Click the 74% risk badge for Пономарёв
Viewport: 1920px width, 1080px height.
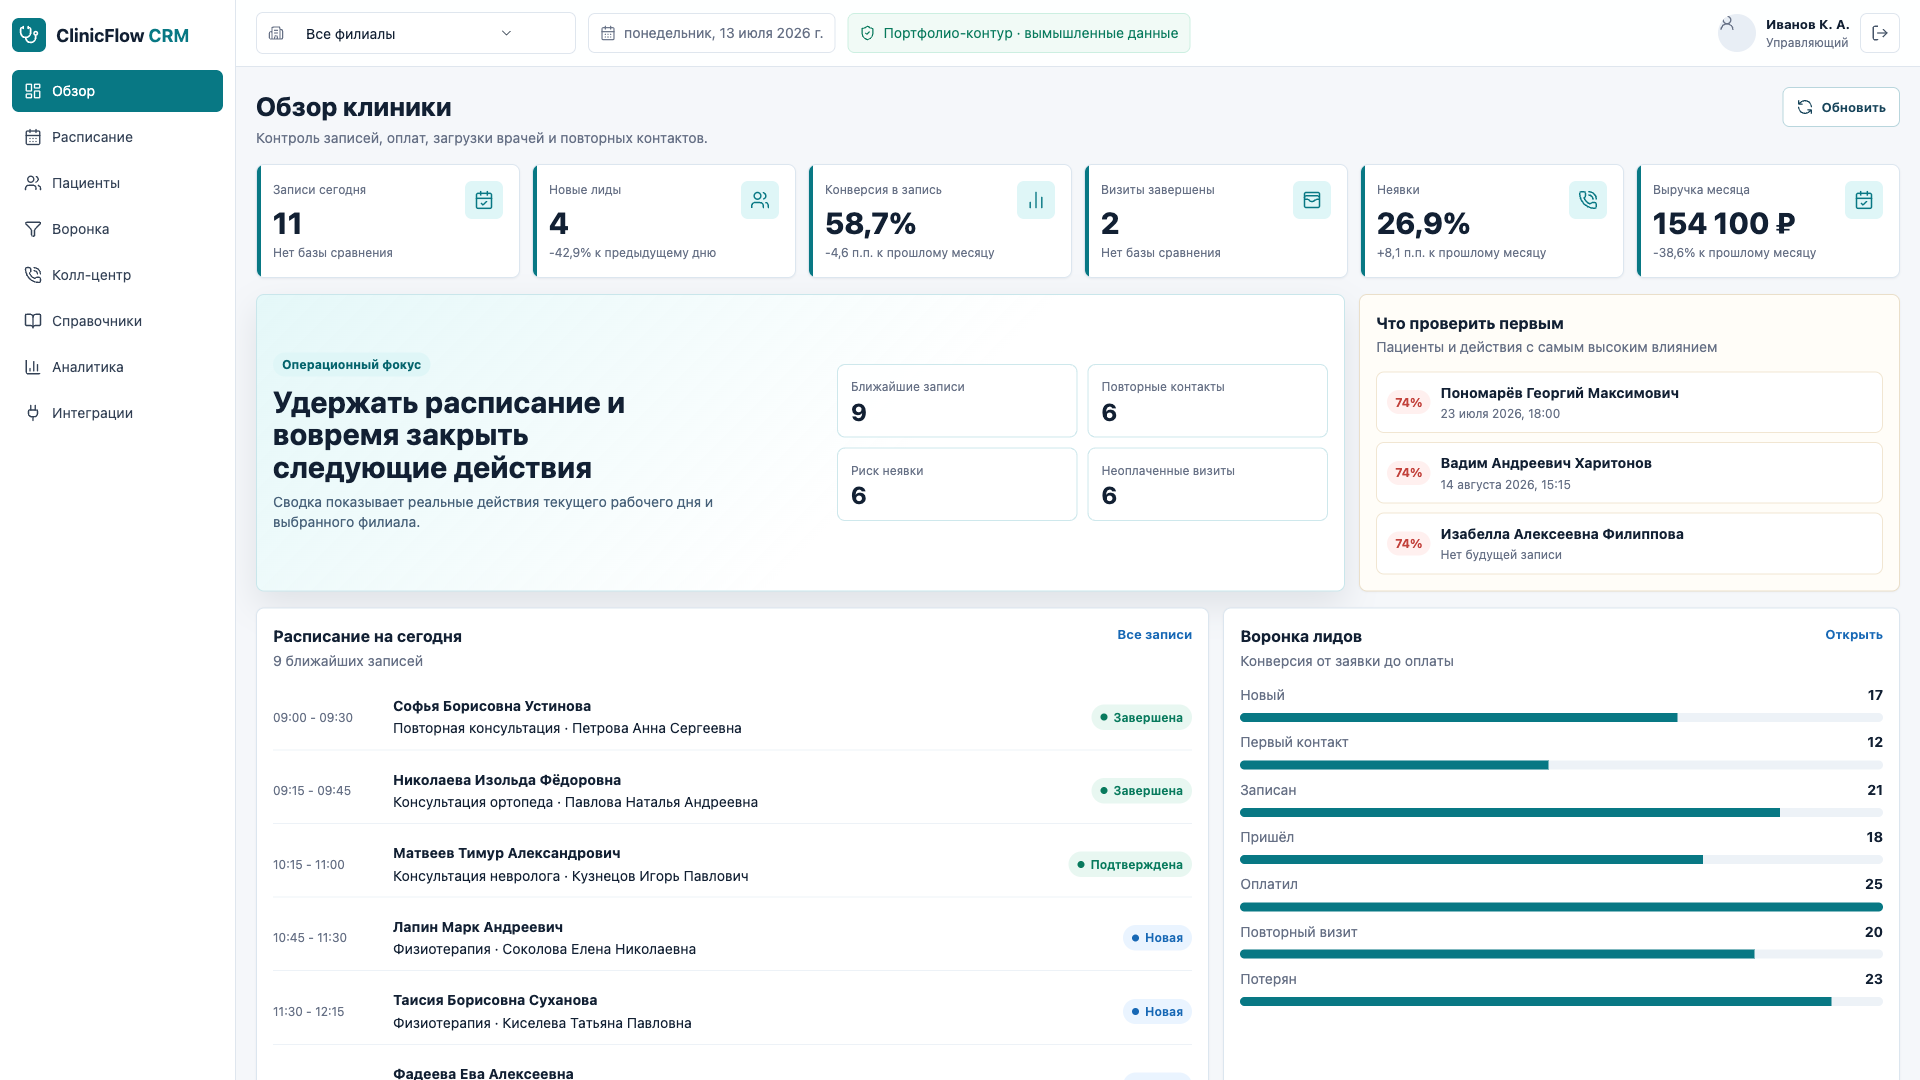(1408, 403)
